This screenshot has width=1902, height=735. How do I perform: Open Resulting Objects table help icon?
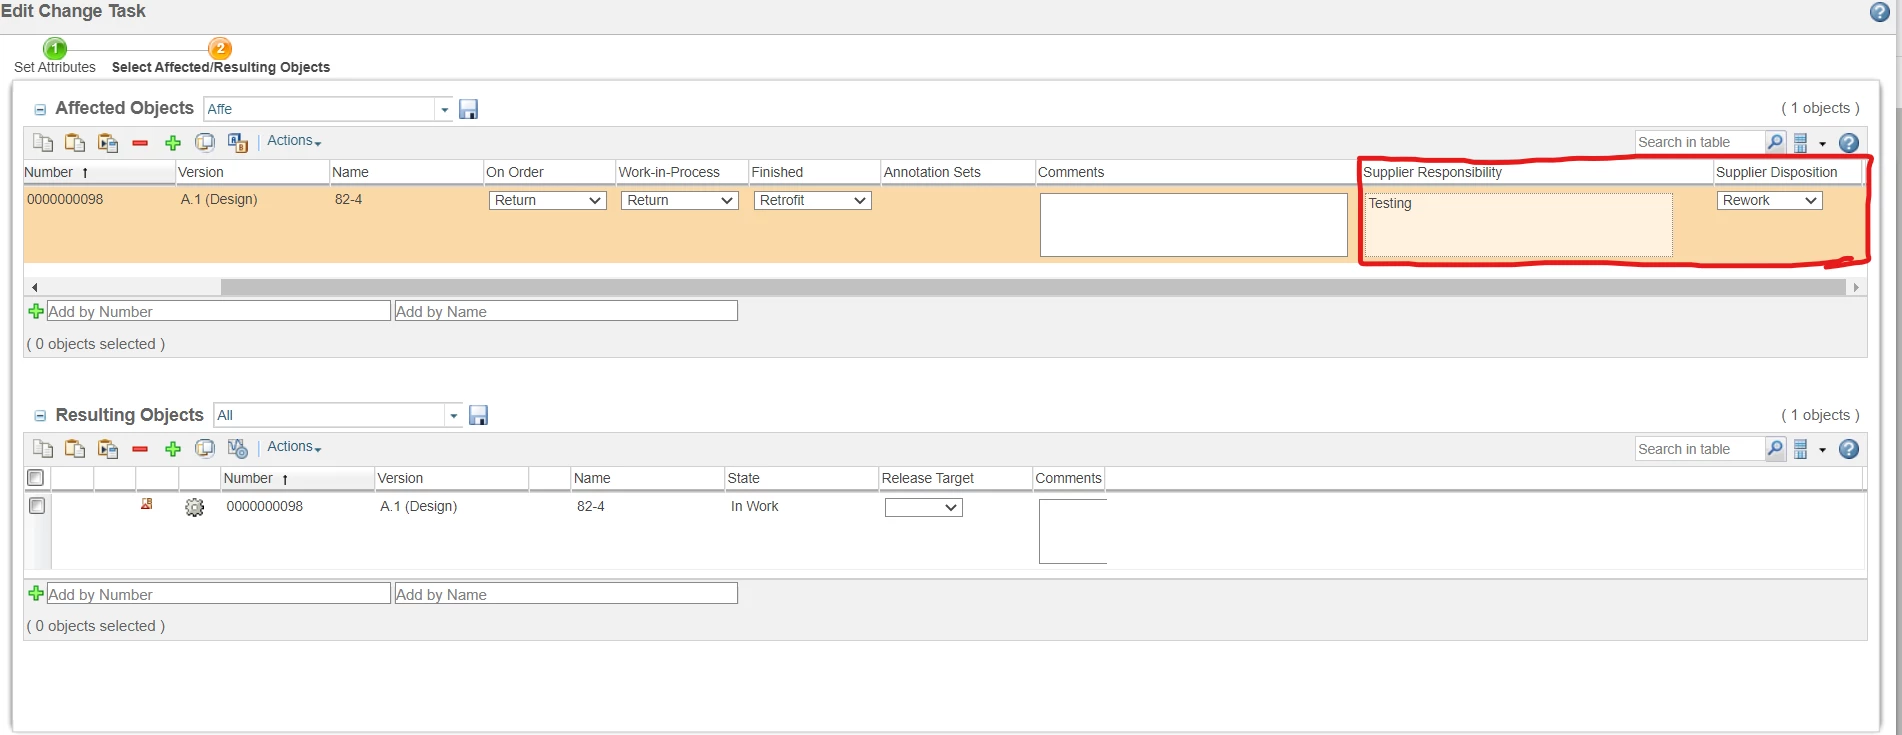1849,449
